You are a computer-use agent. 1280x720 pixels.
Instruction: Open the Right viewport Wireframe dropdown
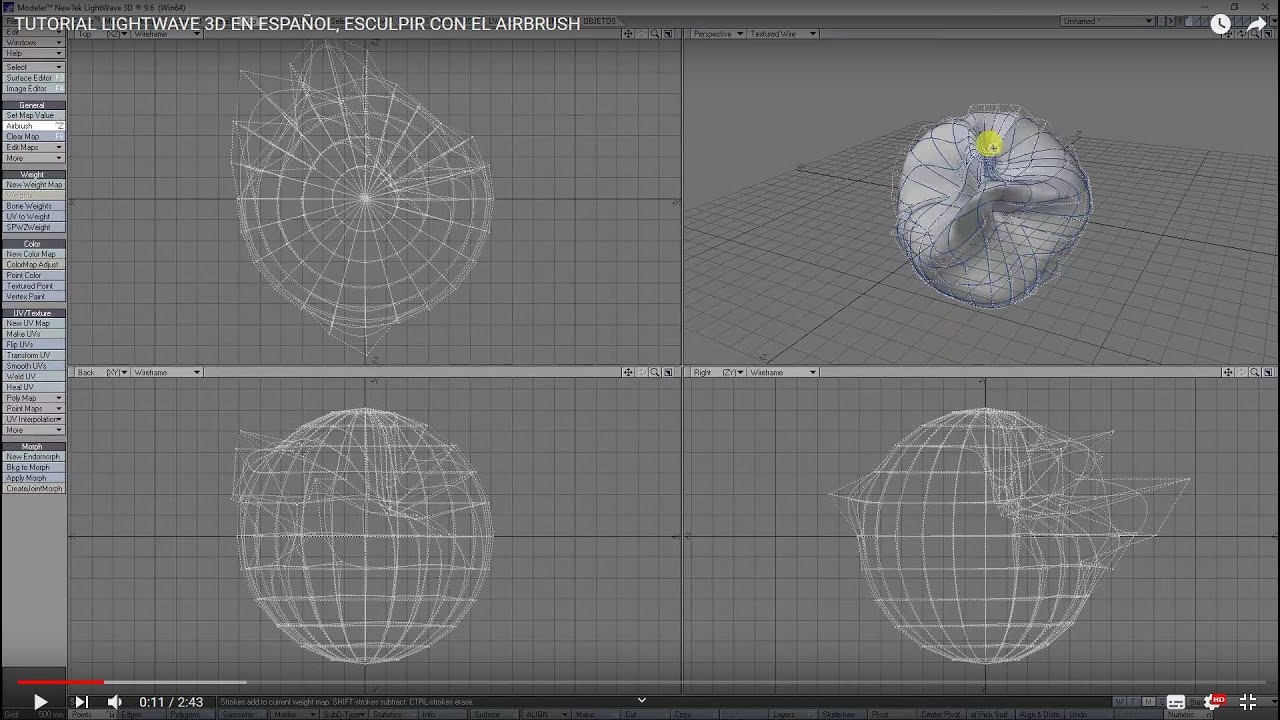click(783, 372)
